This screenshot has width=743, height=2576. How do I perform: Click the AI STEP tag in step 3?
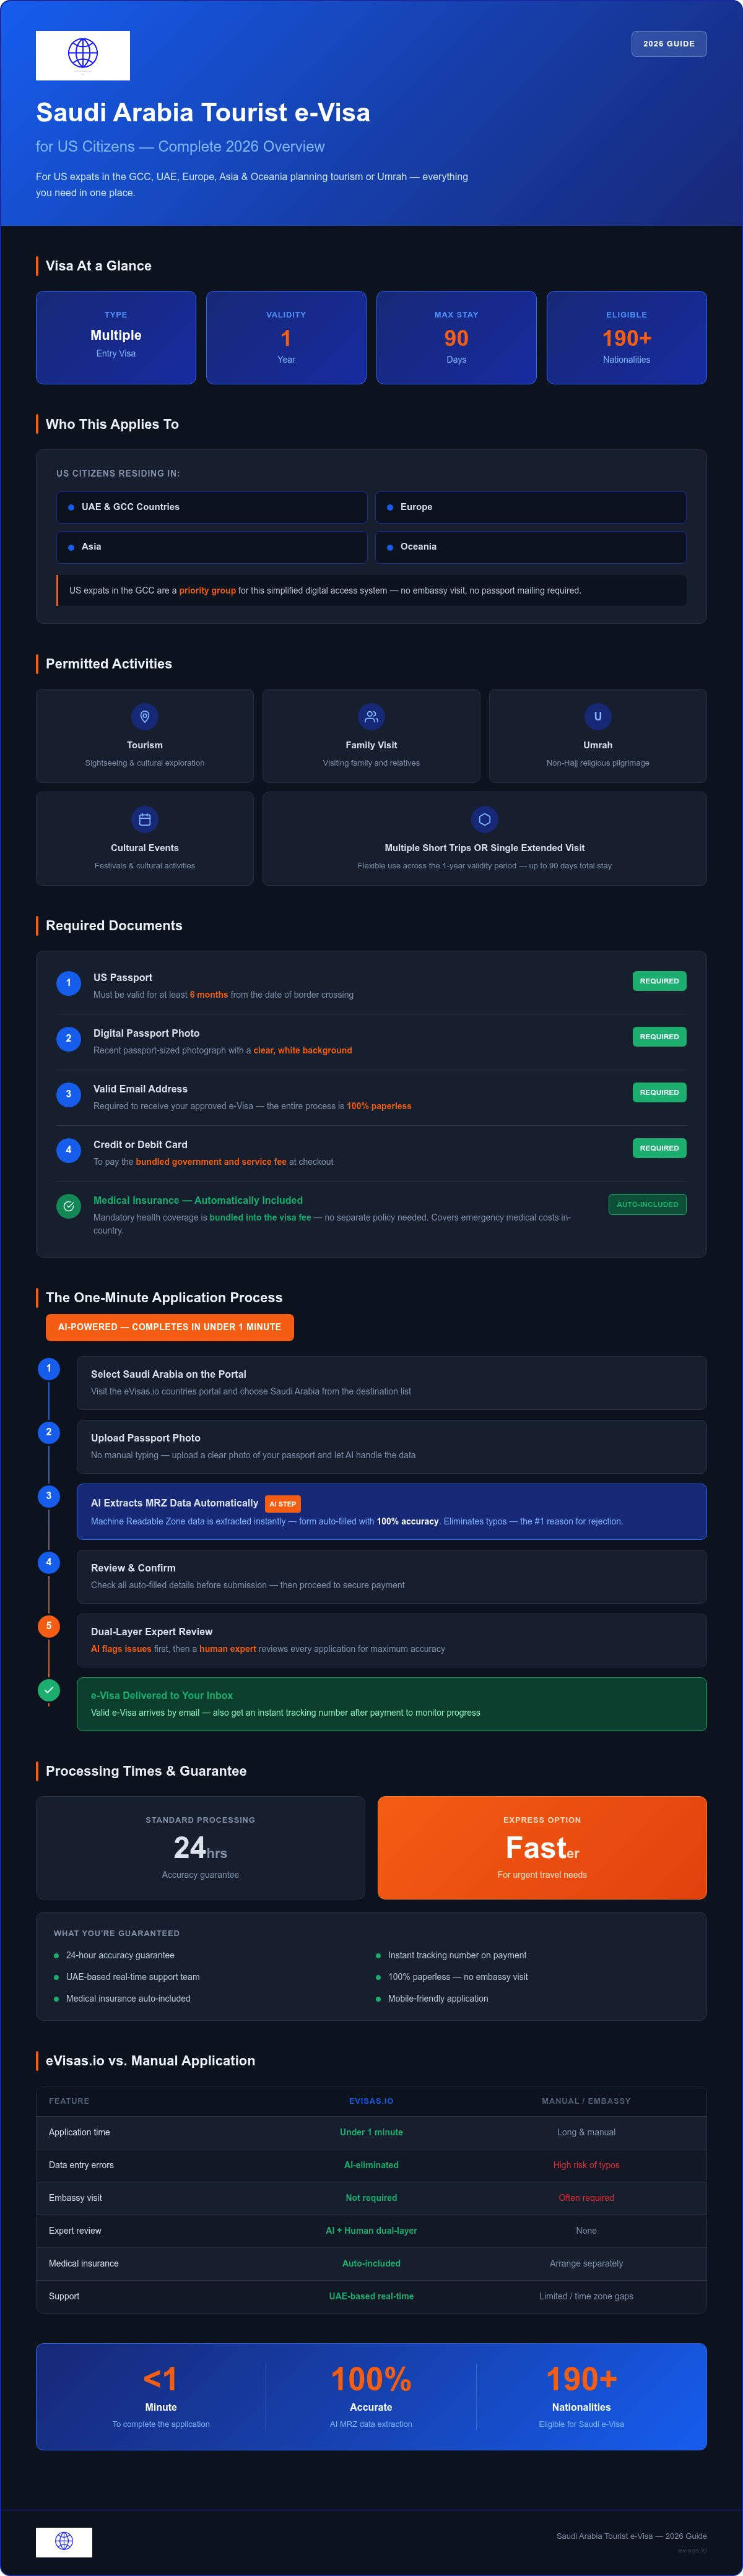(283, 1503)
